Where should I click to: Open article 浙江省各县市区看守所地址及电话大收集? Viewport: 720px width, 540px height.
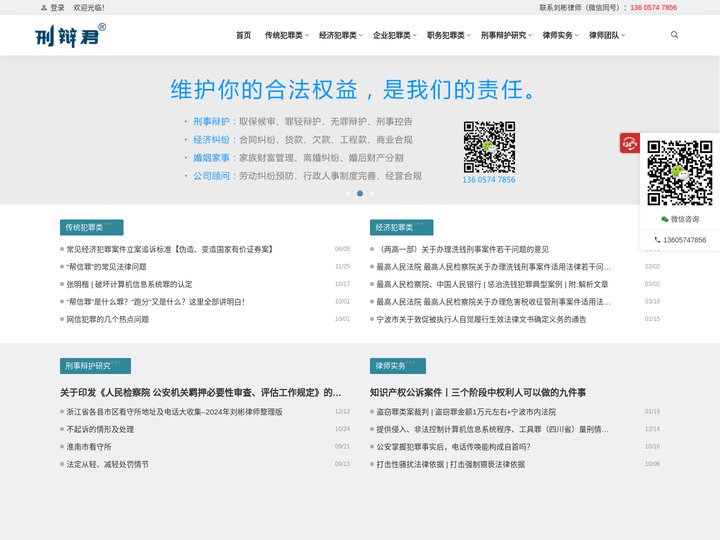coord(174,412)
